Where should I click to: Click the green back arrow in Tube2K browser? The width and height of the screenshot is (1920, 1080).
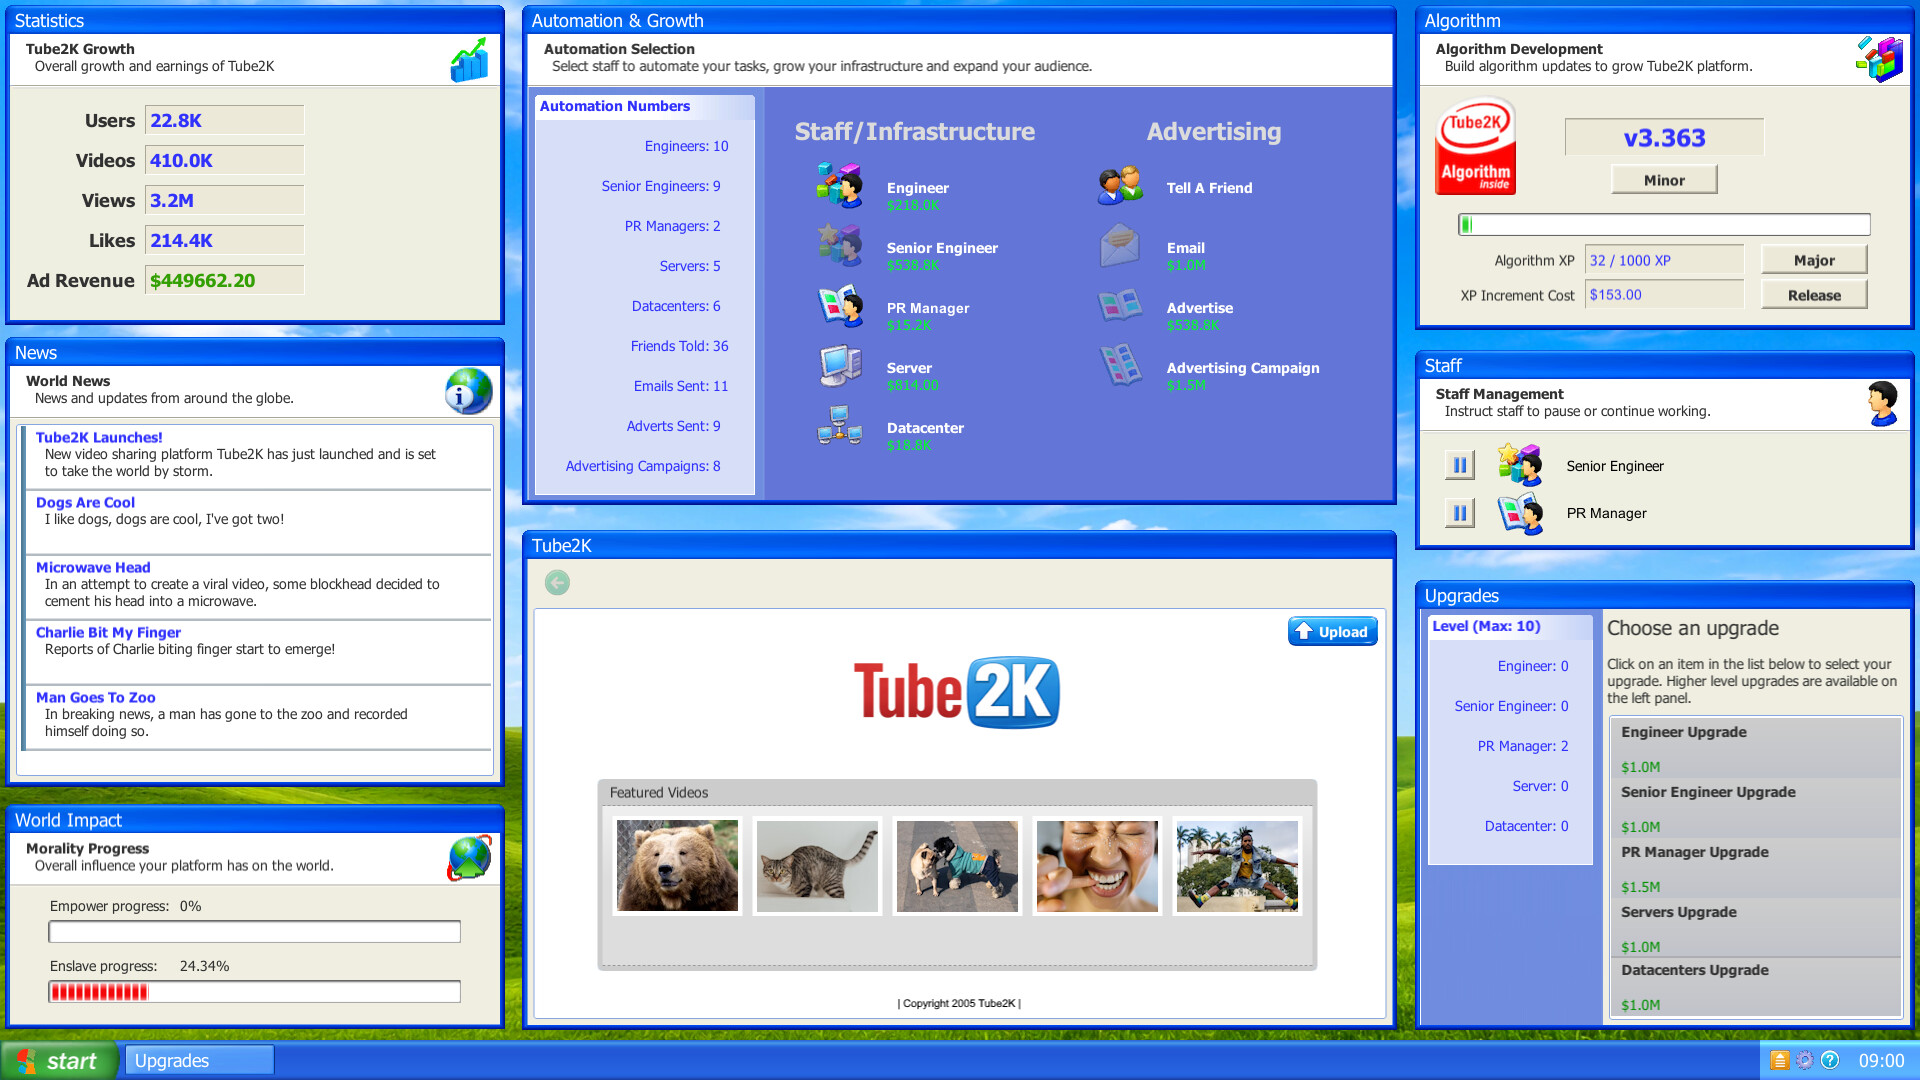pyautogui.click(x=557, y=583)
